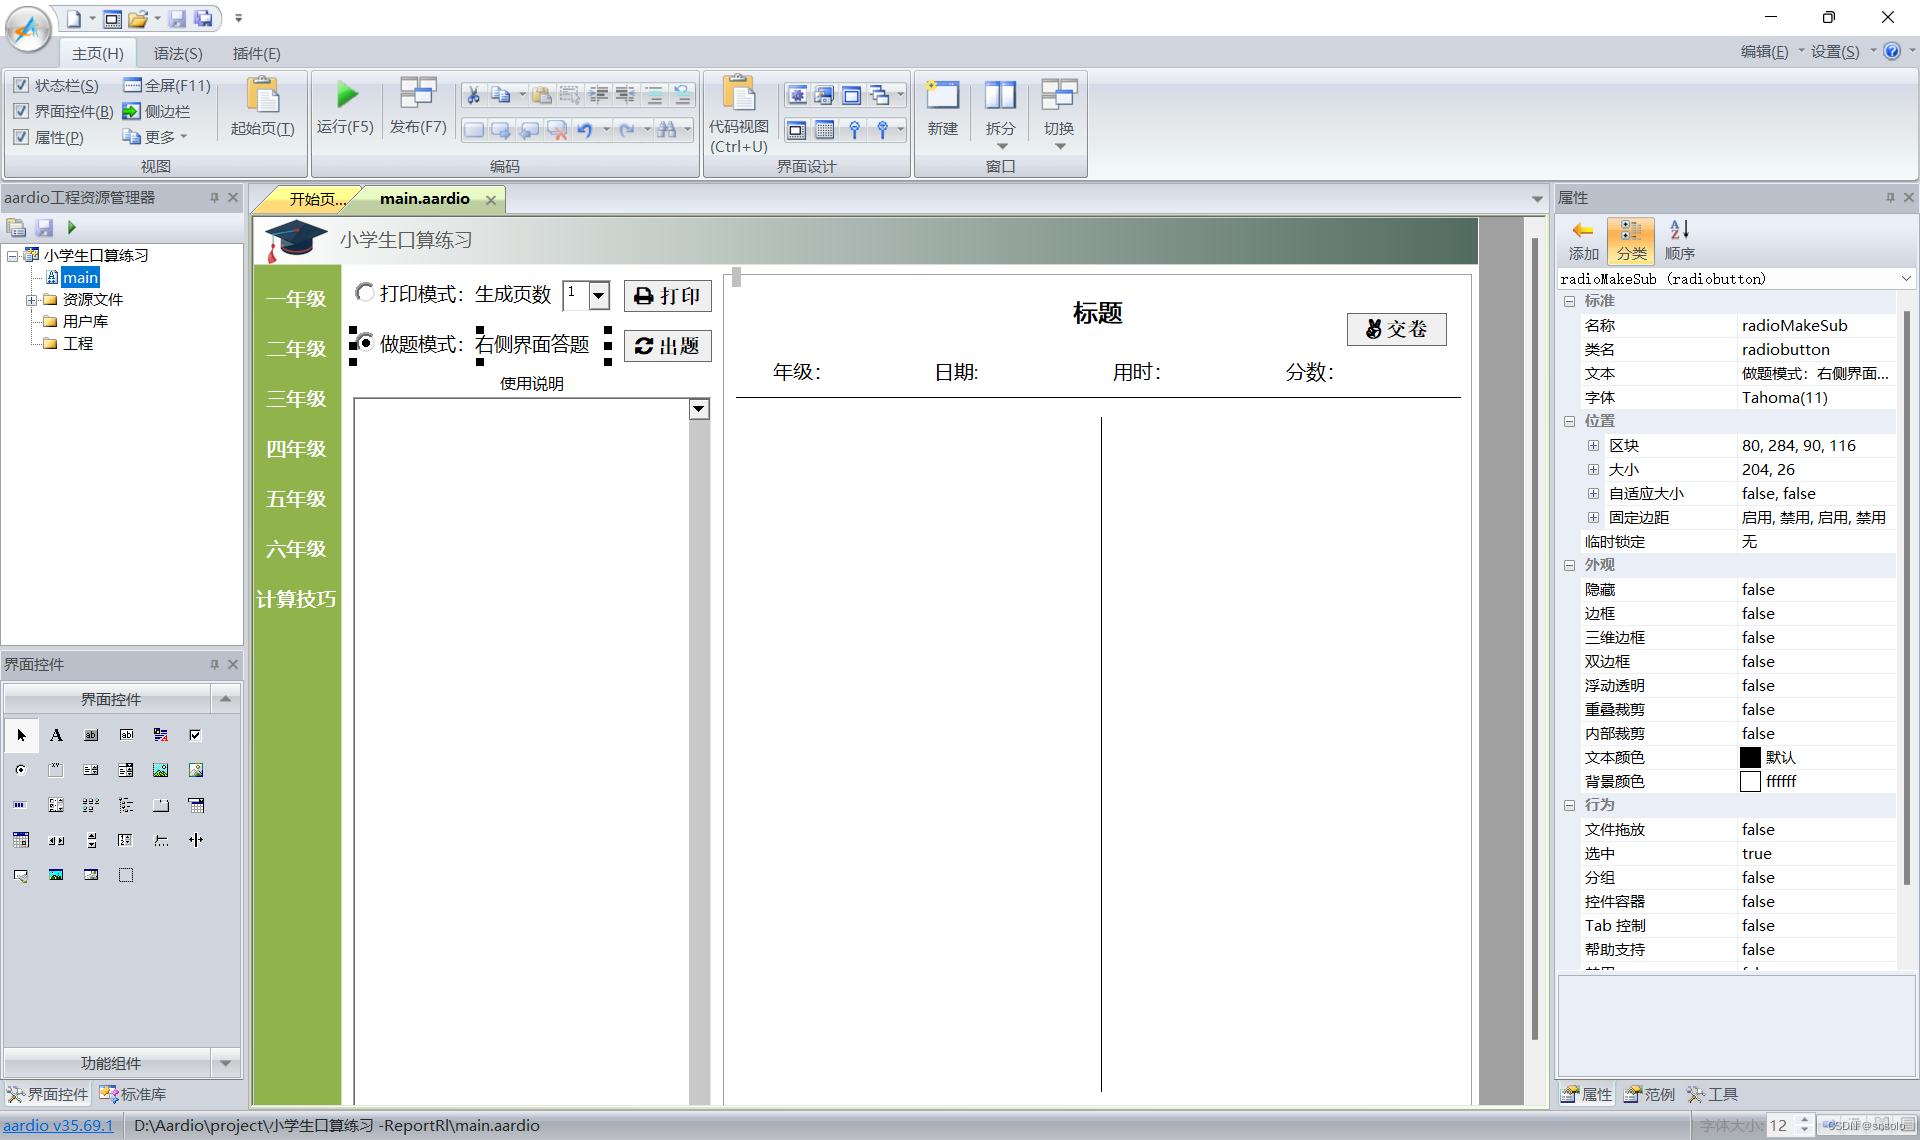Screen dimensions: 1920x1140
Task: Open the 生成页数 combo box dropdown
Action: coord(599,295)
